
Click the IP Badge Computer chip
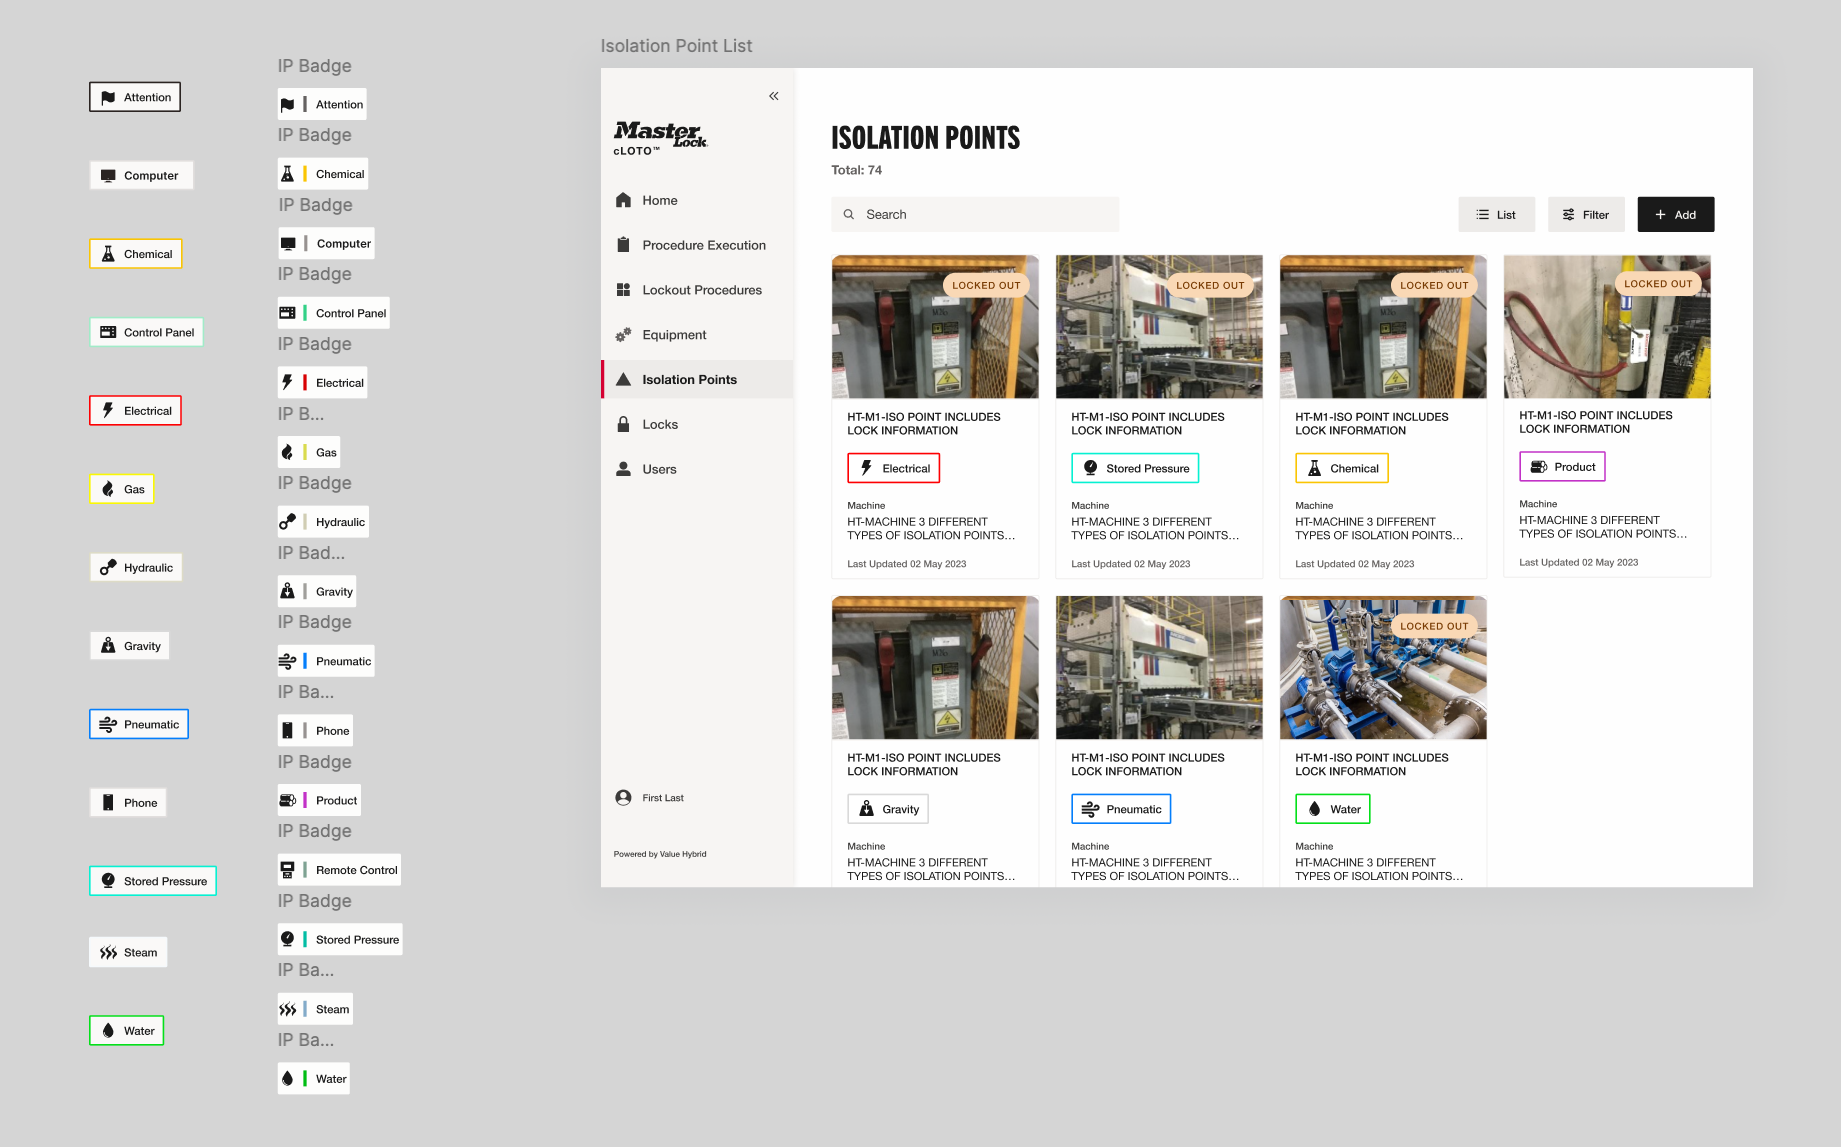coord(326,243)
